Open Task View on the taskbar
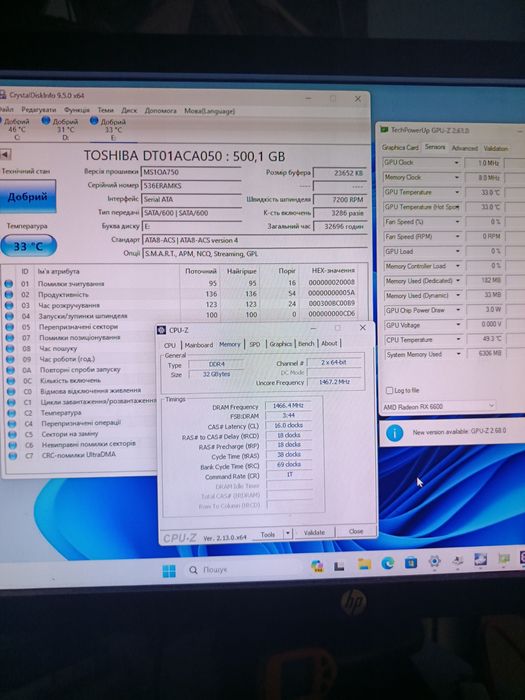The height and width of the screenshot is (700, 525). 339,566
